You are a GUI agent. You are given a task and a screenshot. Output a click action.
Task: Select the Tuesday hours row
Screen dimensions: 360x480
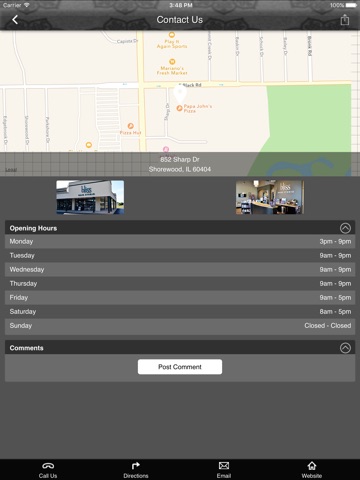pyautogui.click(x=180, y=255)
